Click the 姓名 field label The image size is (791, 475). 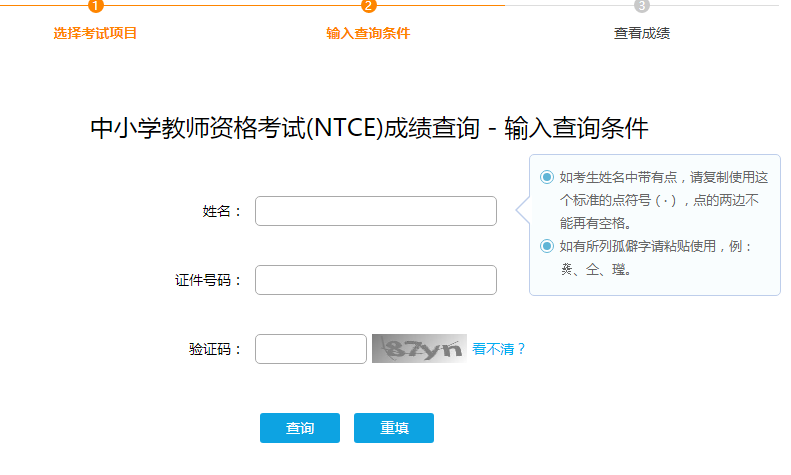pos(222,211)
